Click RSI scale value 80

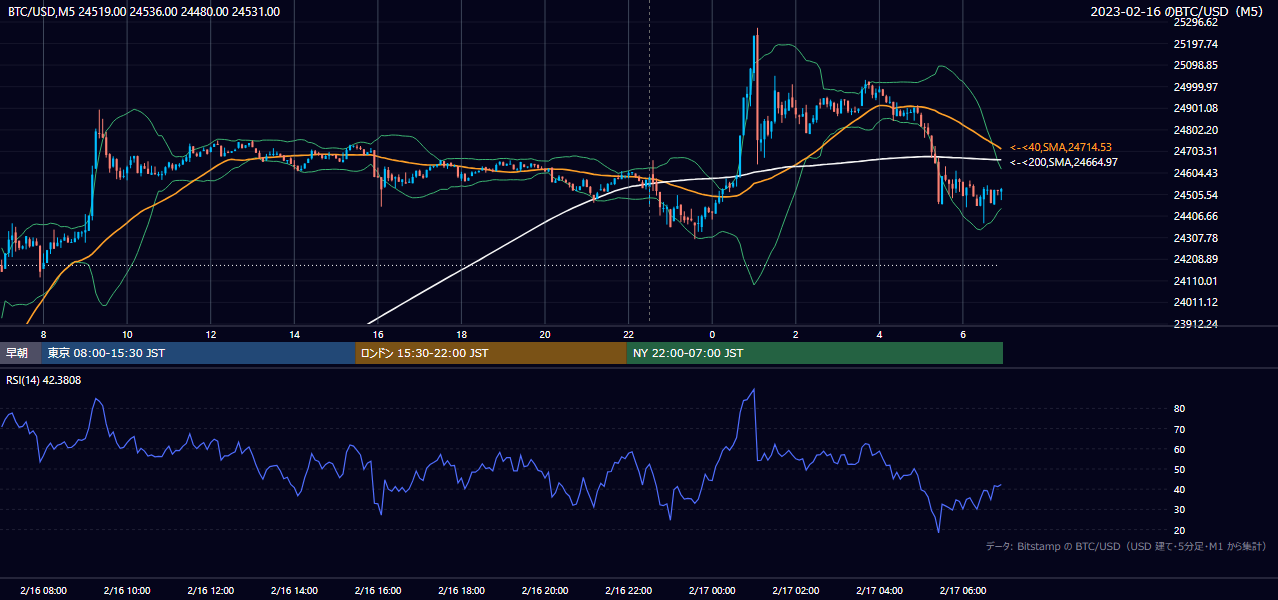(1180, 409)
